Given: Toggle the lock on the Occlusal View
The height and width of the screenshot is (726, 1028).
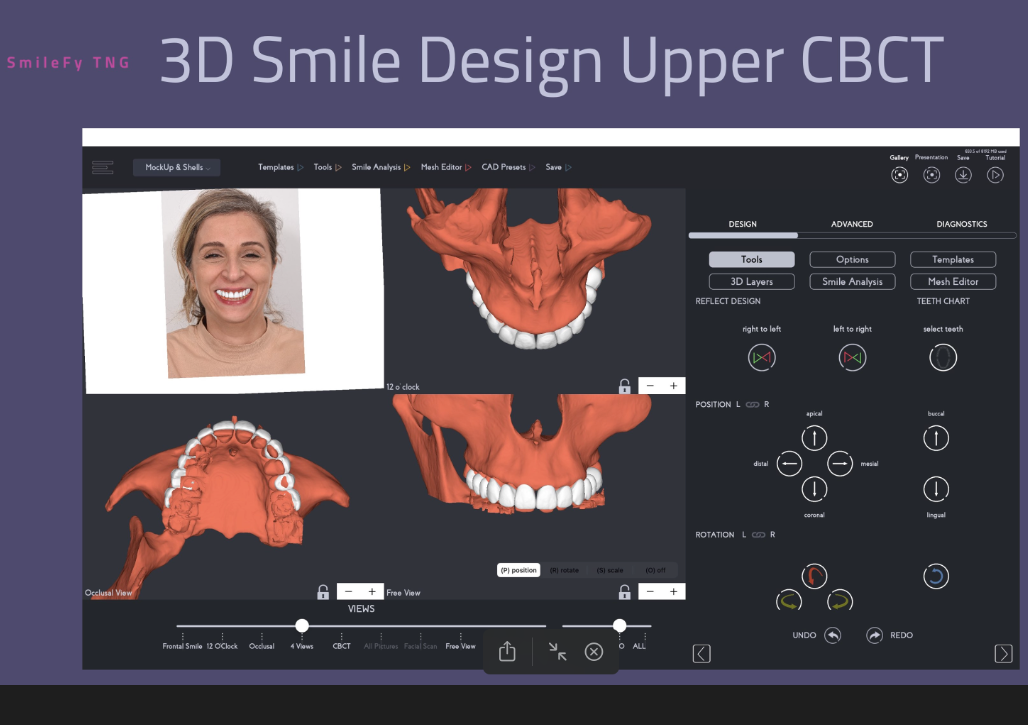Looking at the screenshot, I should point(323,592).
